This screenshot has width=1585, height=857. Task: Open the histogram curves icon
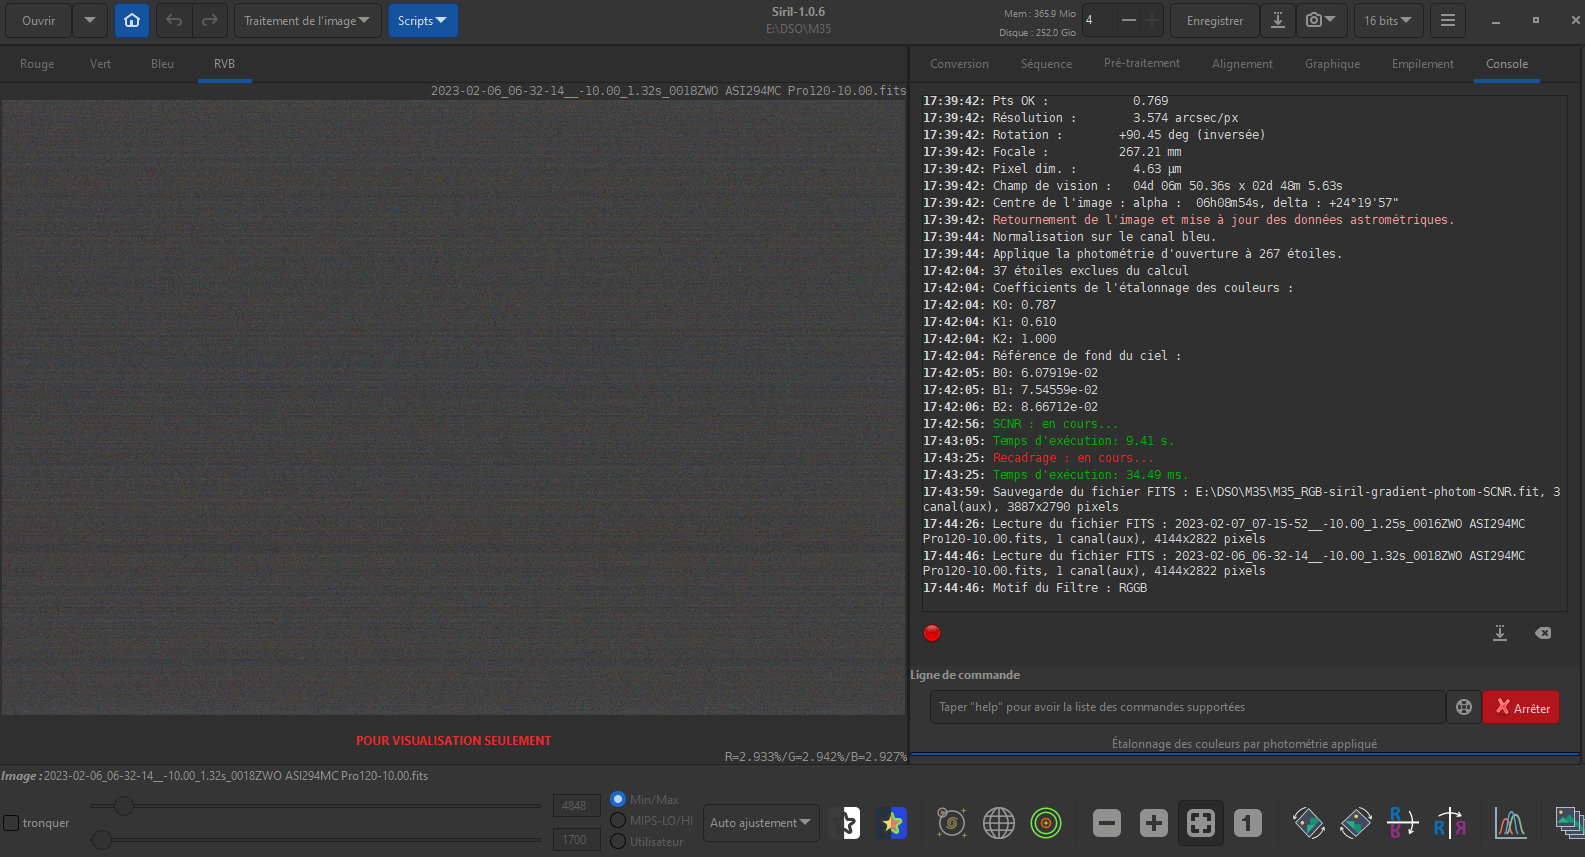(x=1510, y=823)
